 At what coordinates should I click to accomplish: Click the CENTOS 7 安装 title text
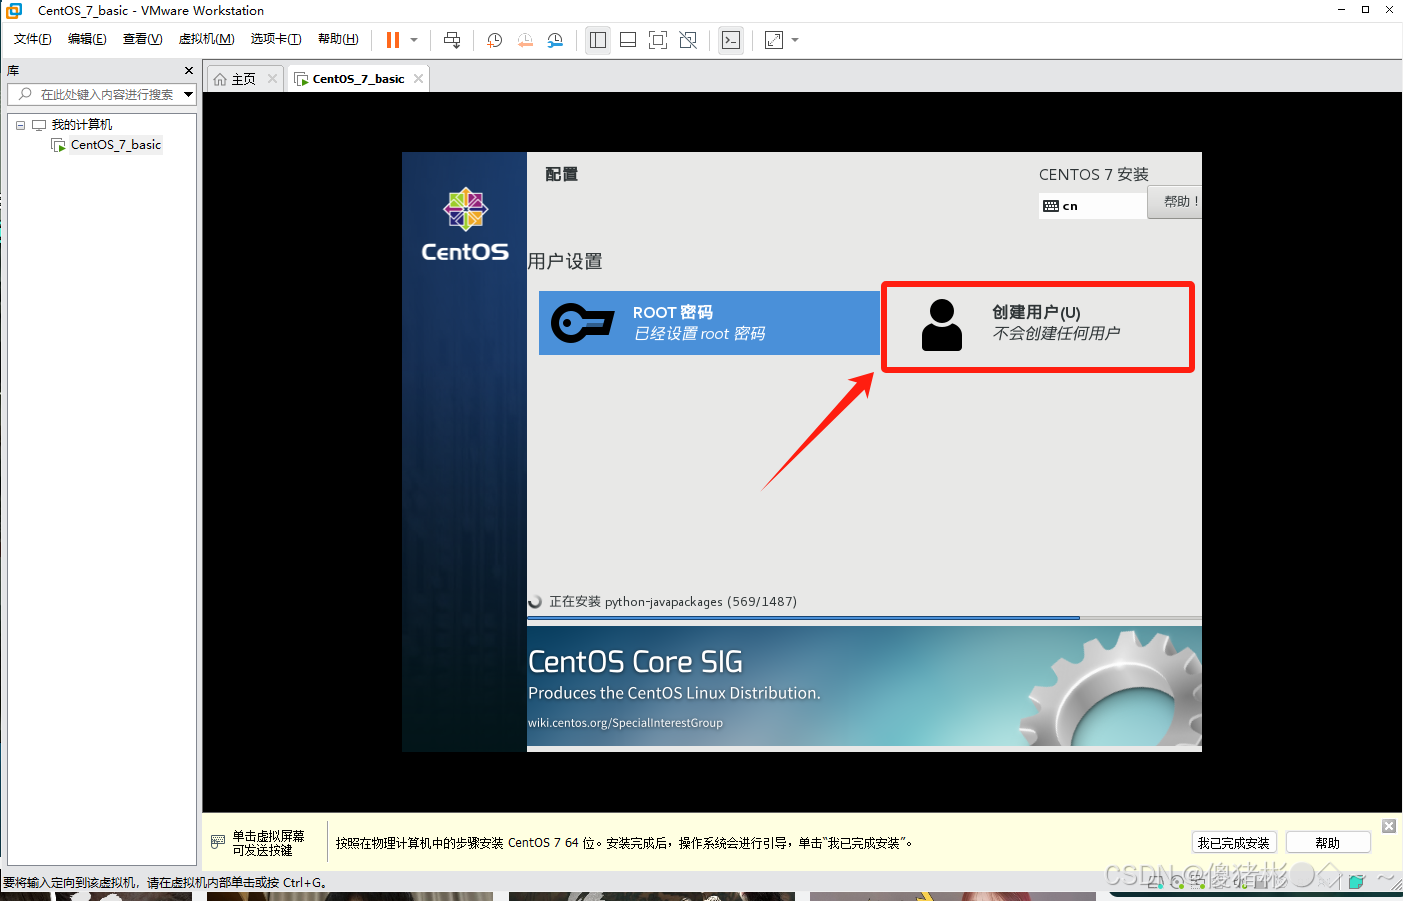1094,175
